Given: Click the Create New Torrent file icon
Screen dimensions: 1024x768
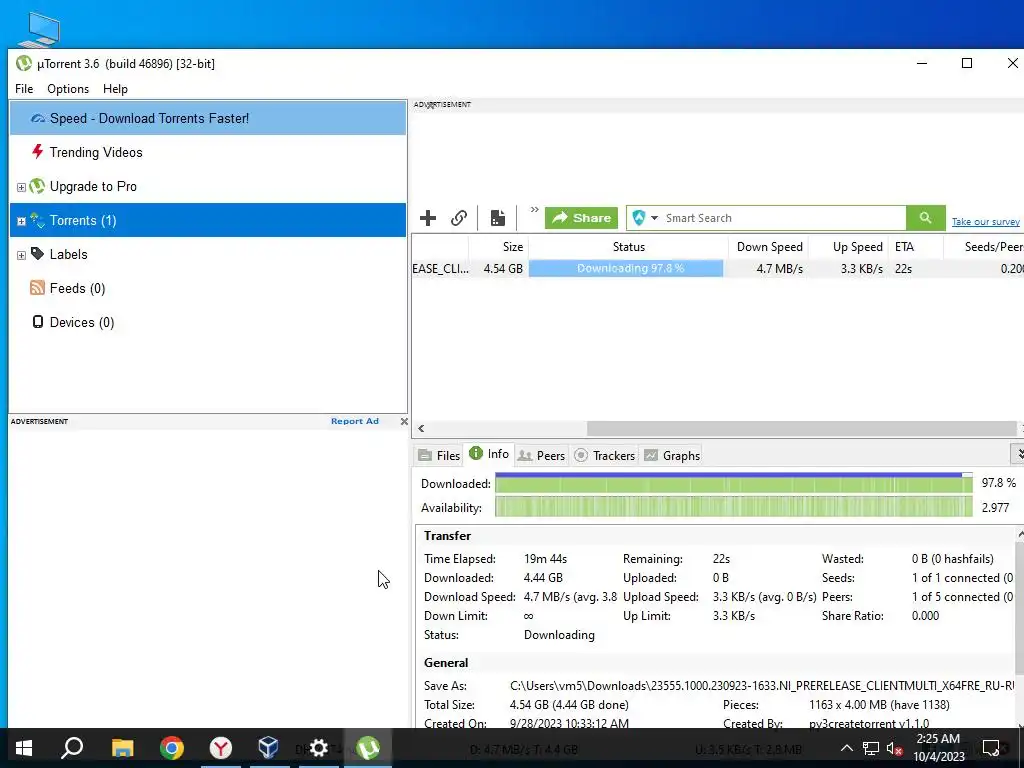Looking at the screenshot, I should pyautogui.click(x=498, y=218).
